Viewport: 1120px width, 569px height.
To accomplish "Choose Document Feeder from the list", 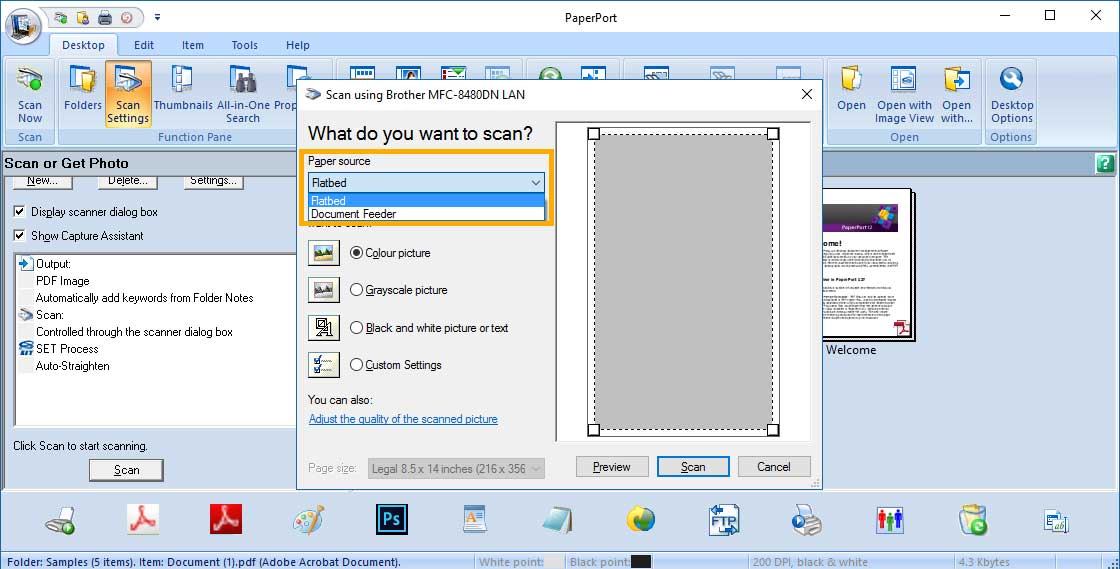I will pyautogui.click(x=426, y=213).
